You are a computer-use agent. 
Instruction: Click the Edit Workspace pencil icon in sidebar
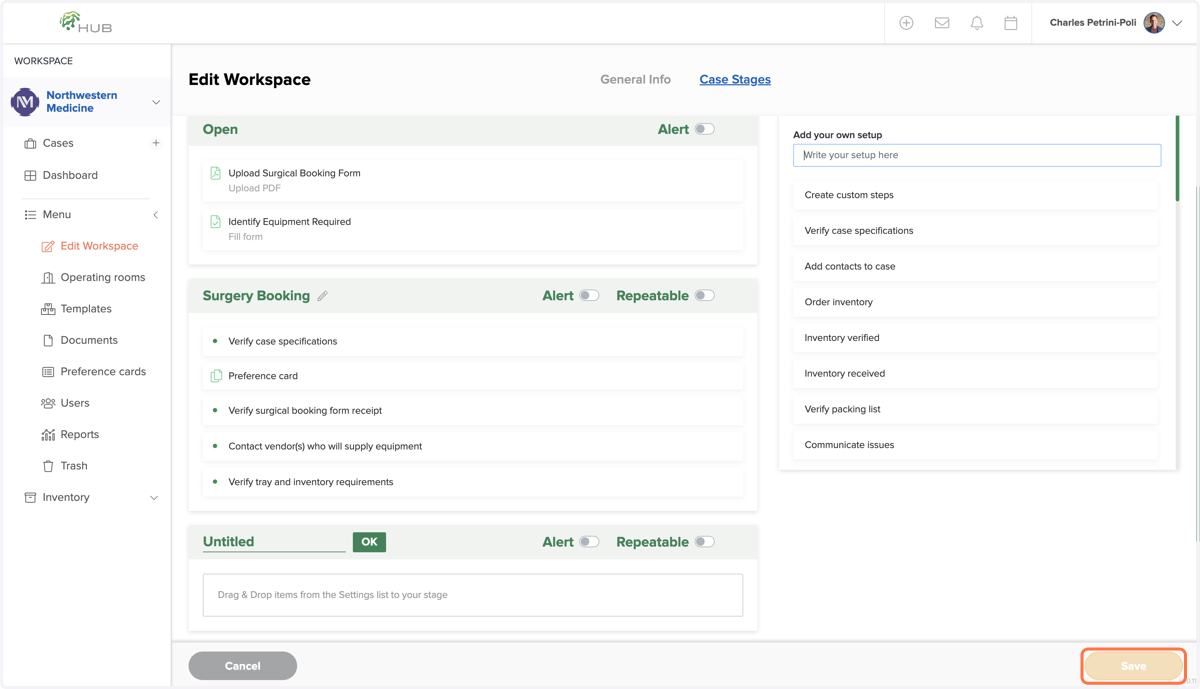(x=48, y=246)
